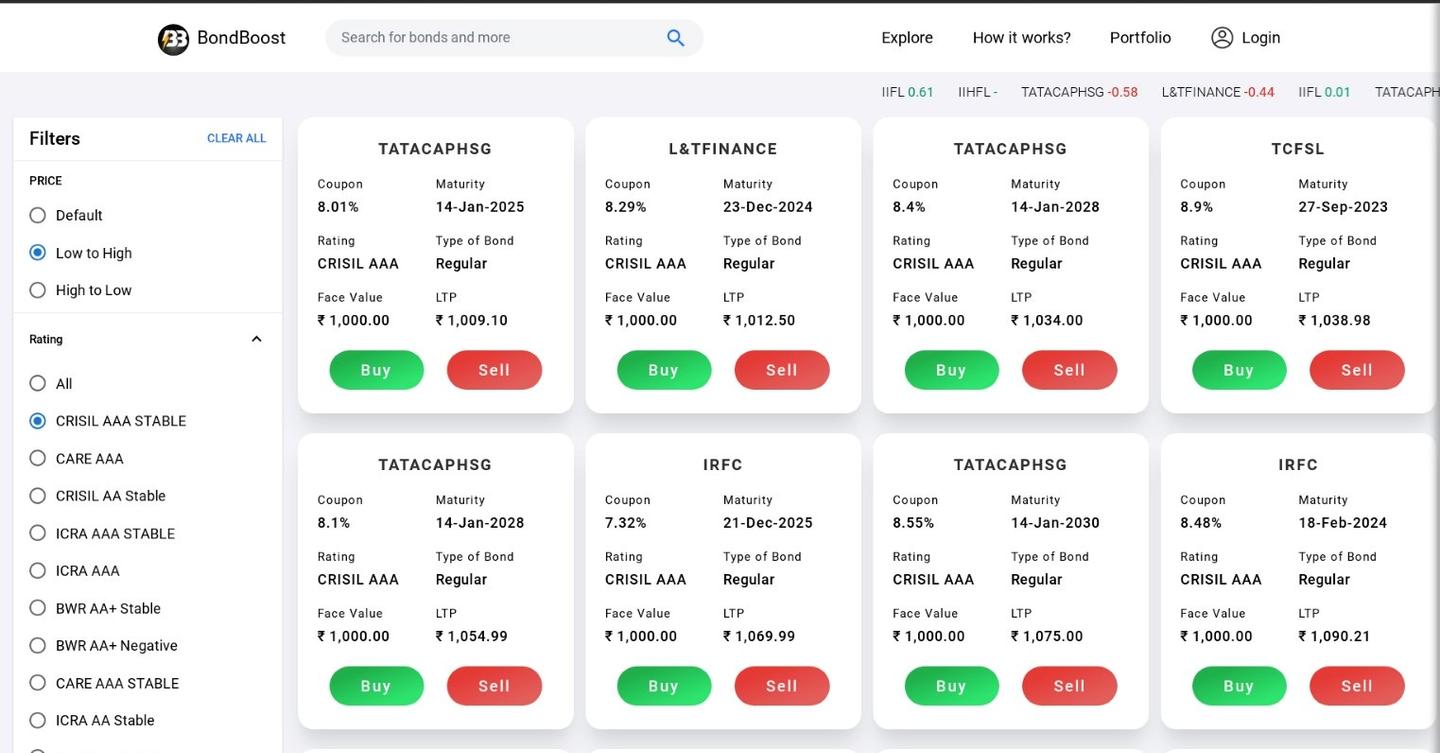This screenshot has width=1440, height=753.
Task: Click LTP value ₹ 1,090.21
Action: (x=1335, y=637)
